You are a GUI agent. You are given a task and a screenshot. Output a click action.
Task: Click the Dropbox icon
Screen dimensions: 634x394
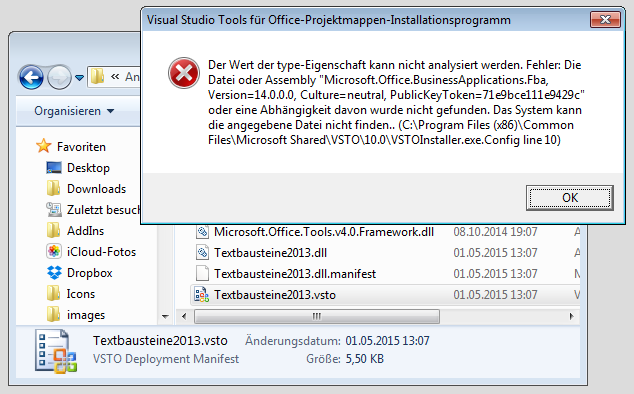click(54, 273)
